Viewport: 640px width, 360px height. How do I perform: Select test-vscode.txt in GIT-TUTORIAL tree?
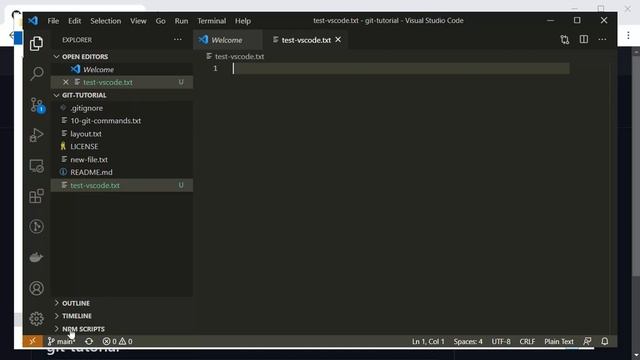click(x=122, y=185)
